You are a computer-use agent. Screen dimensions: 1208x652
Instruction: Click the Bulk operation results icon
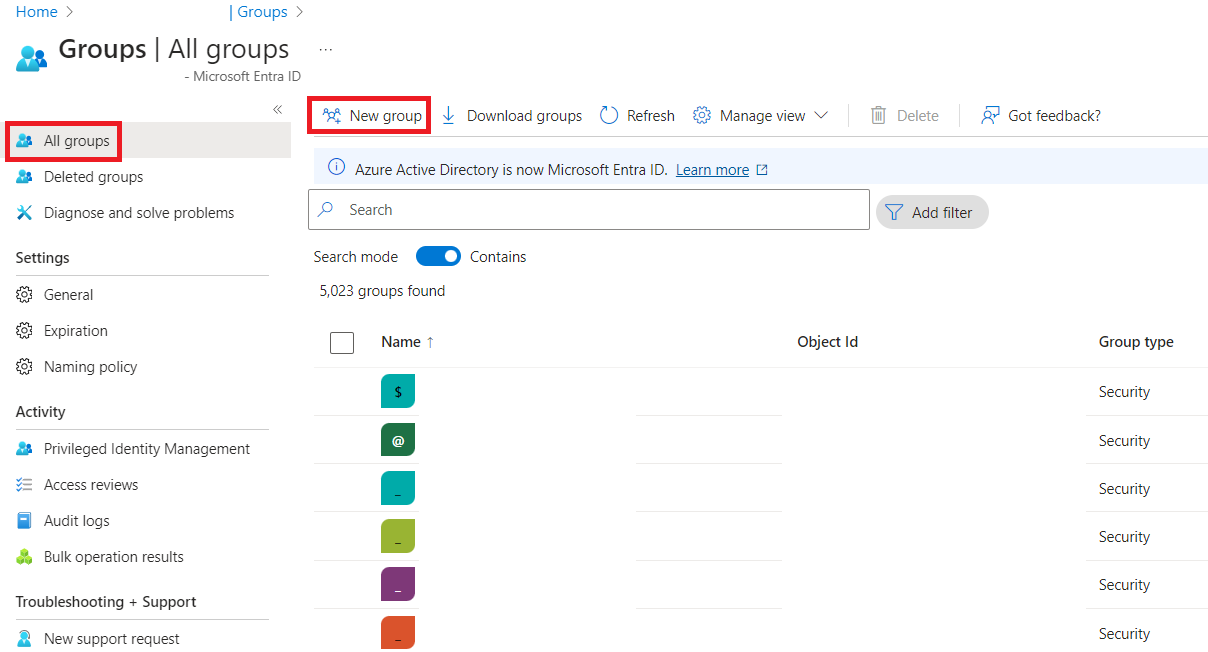tap(25, 557)
